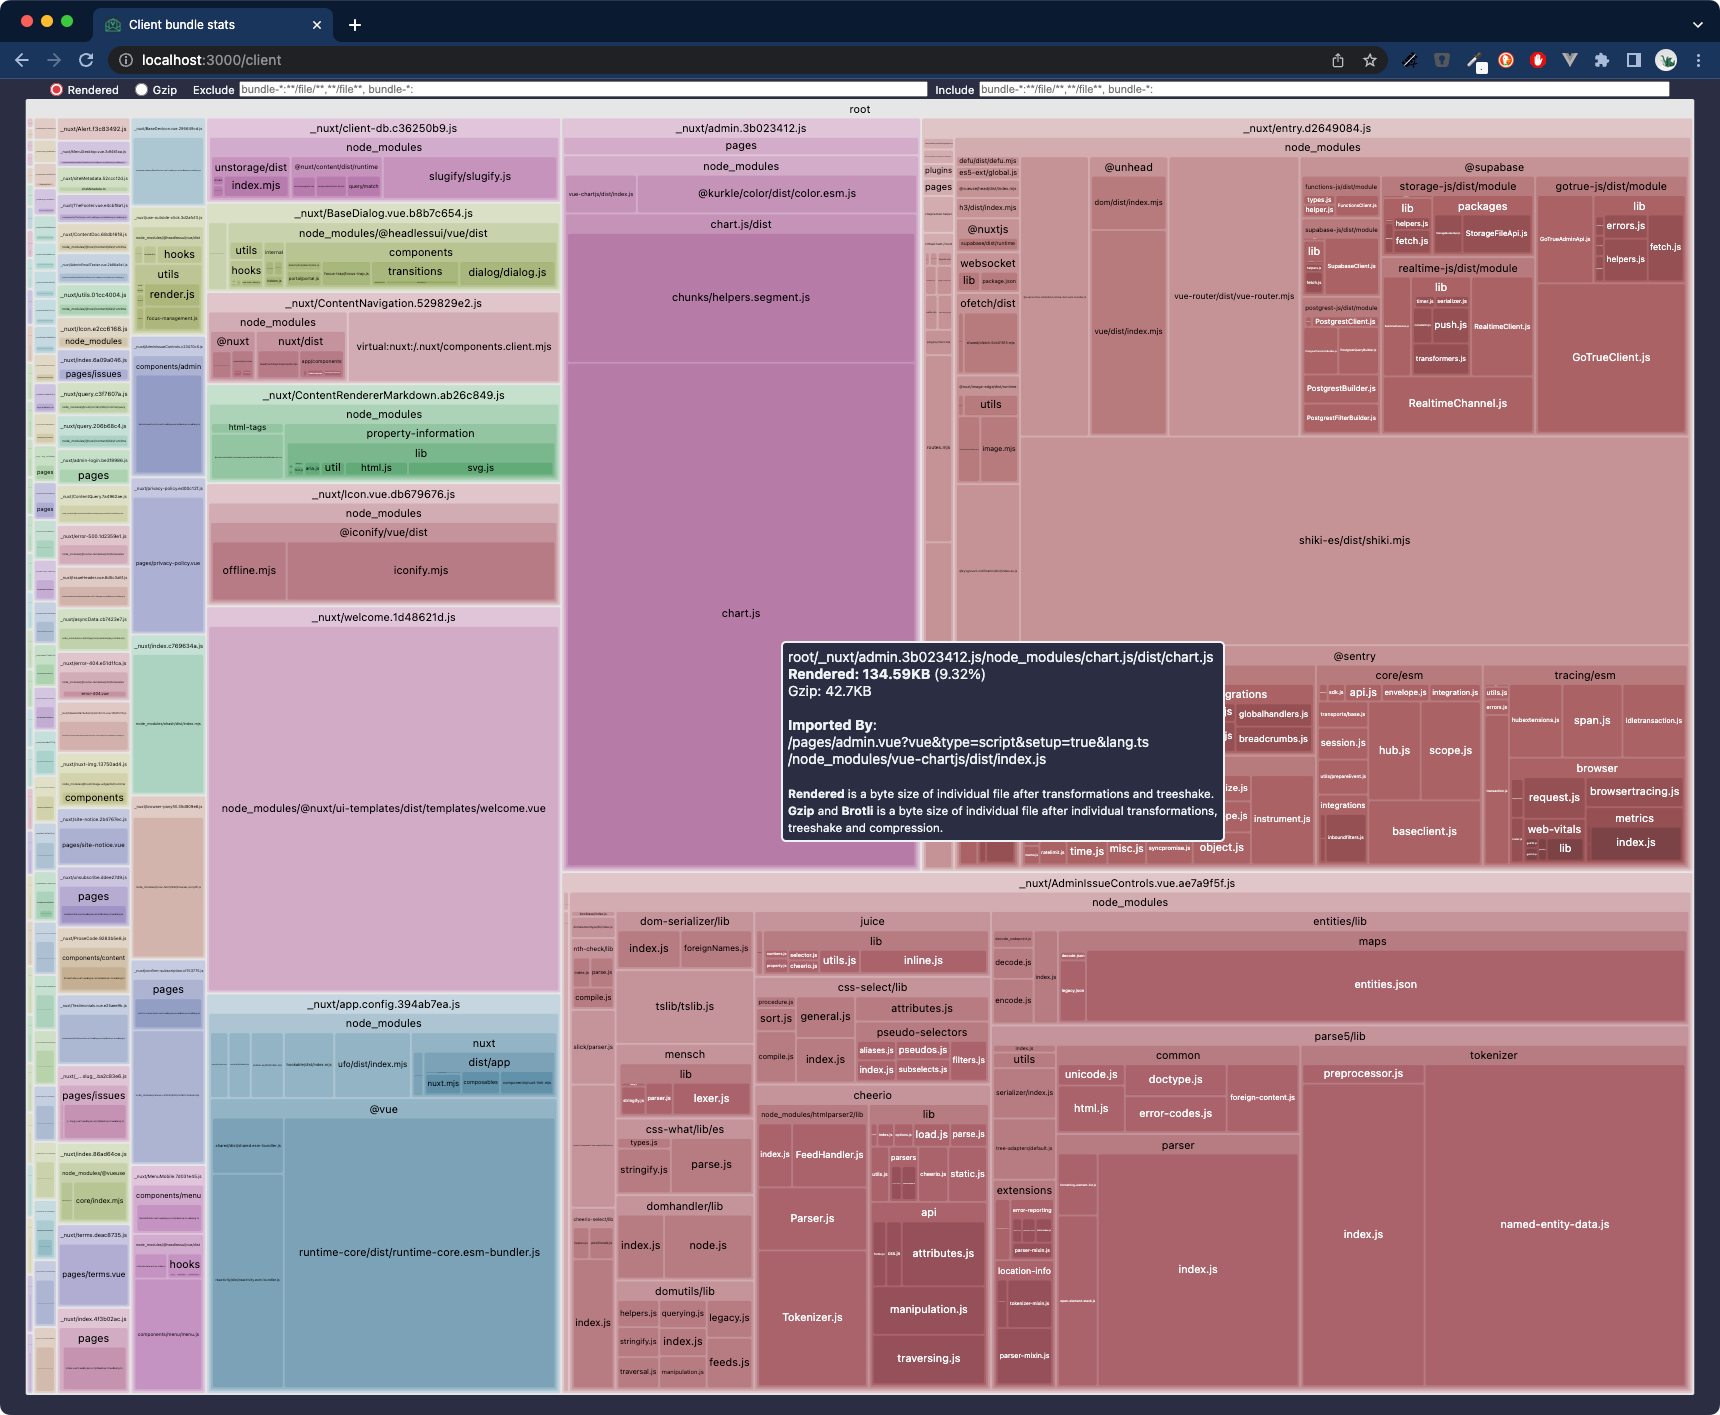Viewport: 1720px width, 1415px height.
Task: Click the _nuxt/ContentRendererMarkdown.ab26c849.js header
Action: click(384, 395)
